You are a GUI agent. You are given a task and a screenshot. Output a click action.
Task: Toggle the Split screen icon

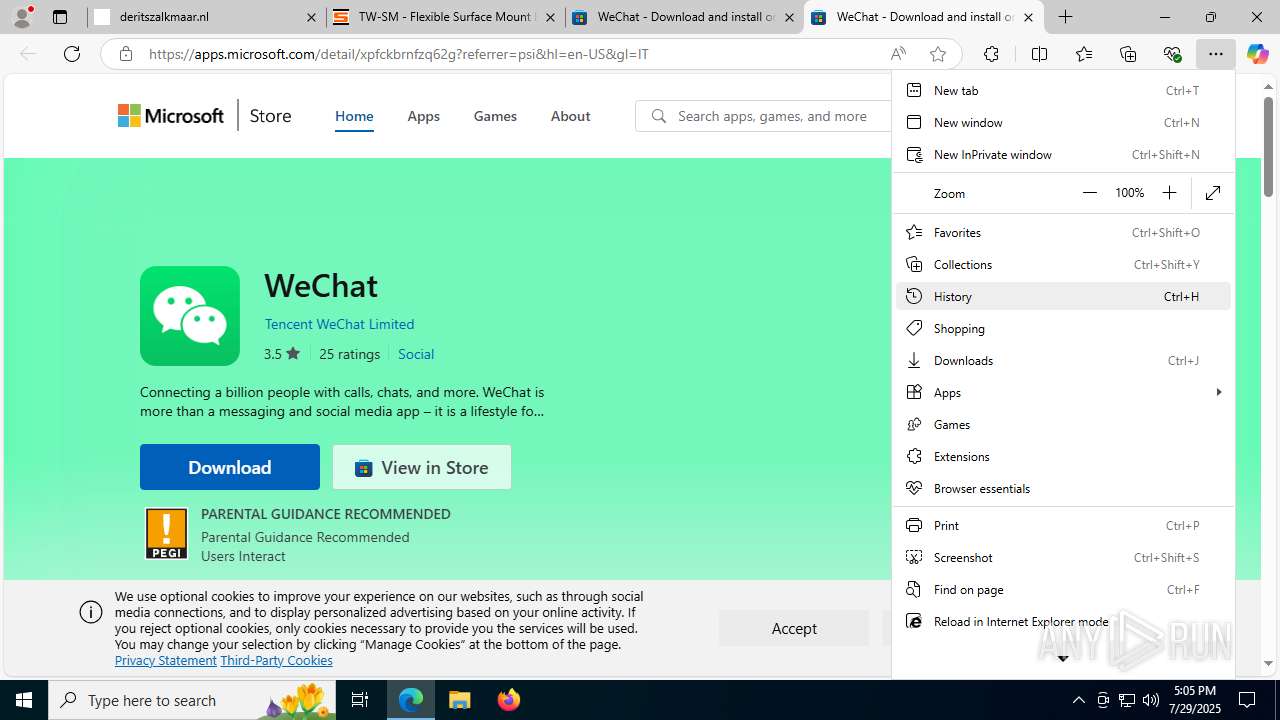(1039, 54)
